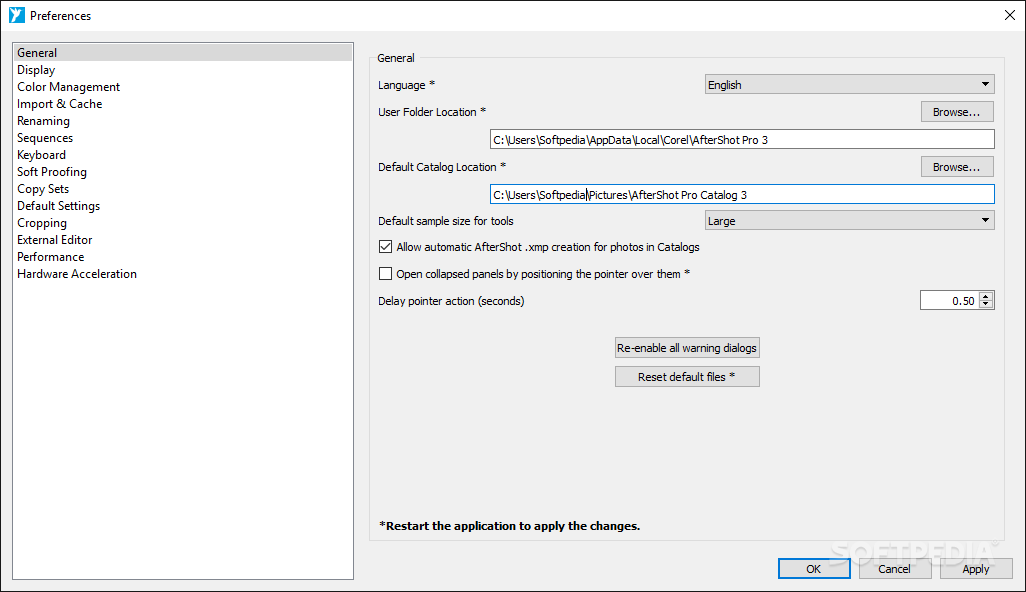Click into User Folder Location path field
This screenshot has width=1026, height=592.
coord(742,139)
